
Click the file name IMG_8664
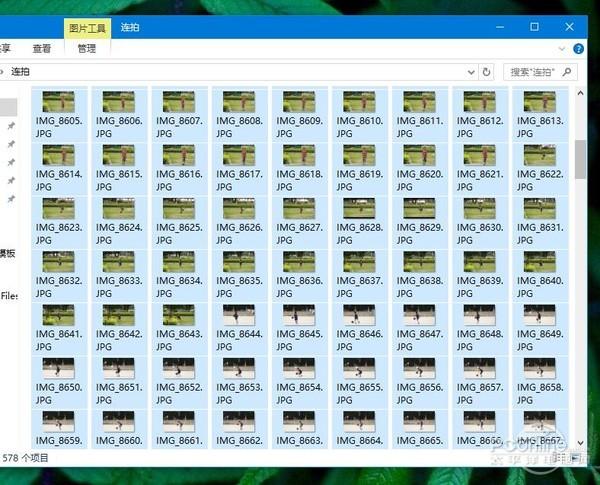click(360, 441)
